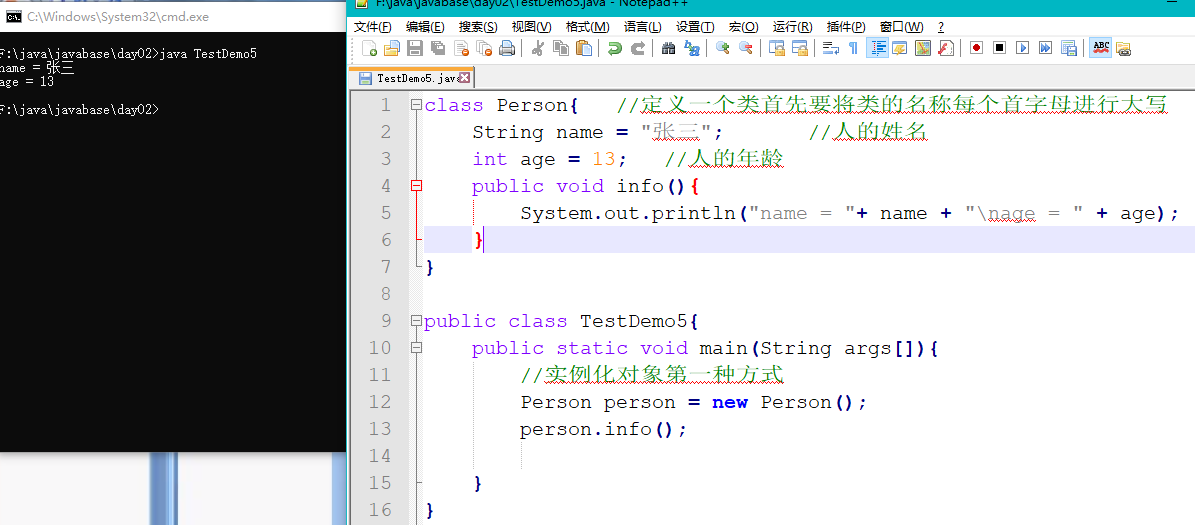The height and width of the screenshot is (525, 1195).
Task: Click the Synchronize horizontal scrolling icon
Action: [799, 49]
